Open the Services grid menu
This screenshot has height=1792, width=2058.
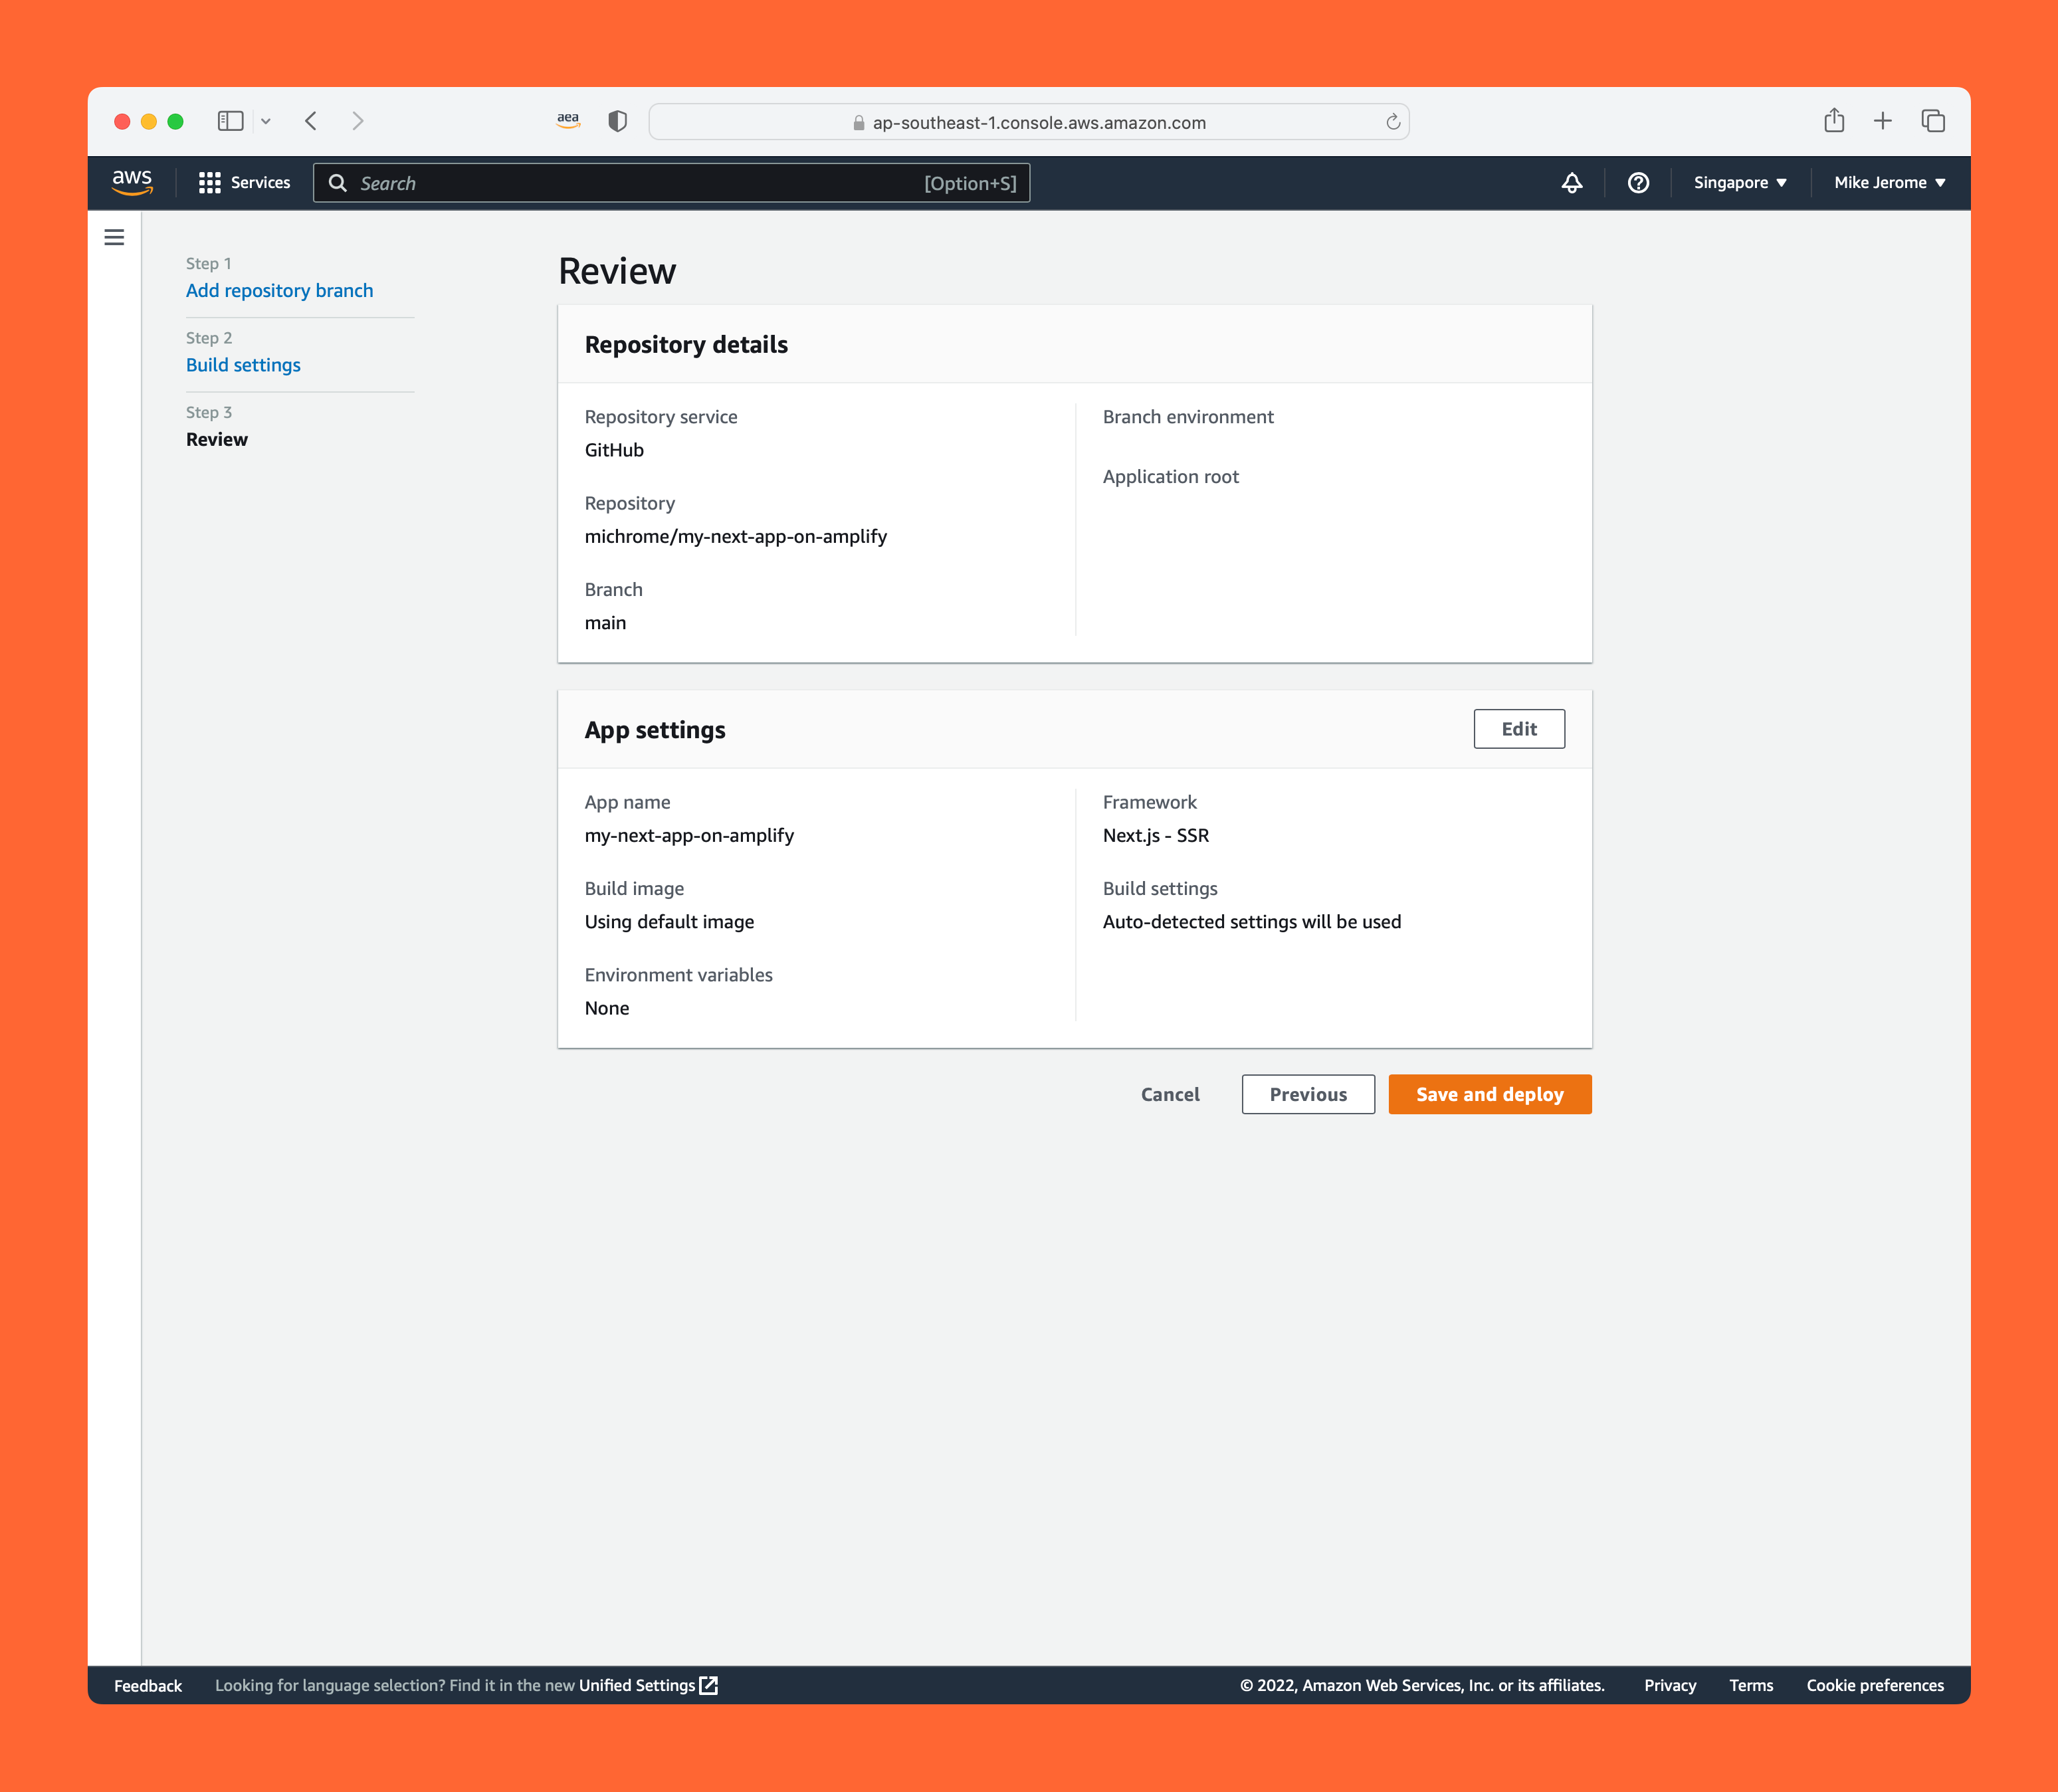pos(244,182)
